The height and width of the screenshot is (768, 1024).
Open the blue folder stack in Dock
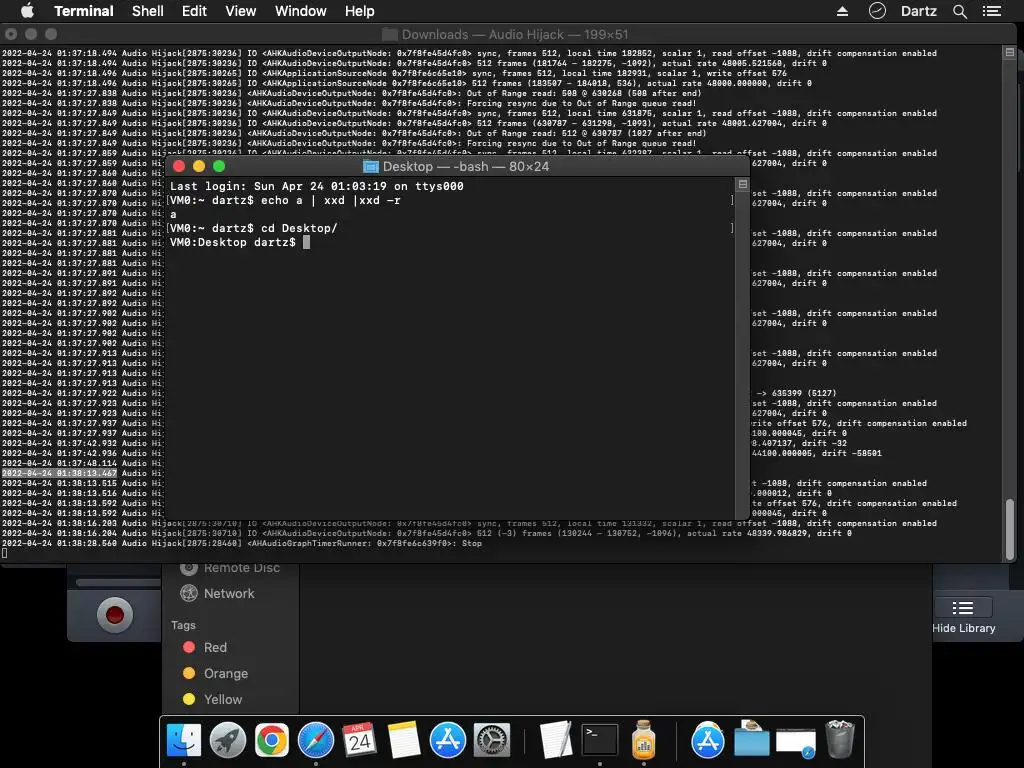752,739
